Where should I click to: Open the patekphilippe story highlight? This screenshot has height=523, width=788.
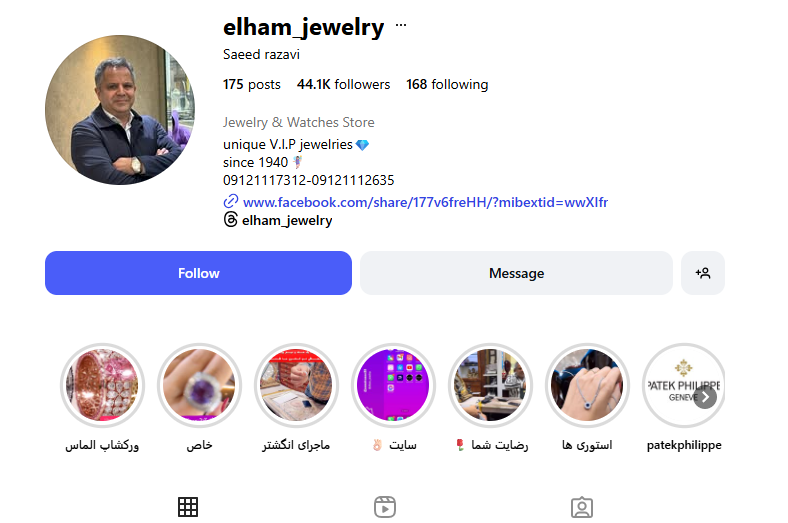(683, 385)
